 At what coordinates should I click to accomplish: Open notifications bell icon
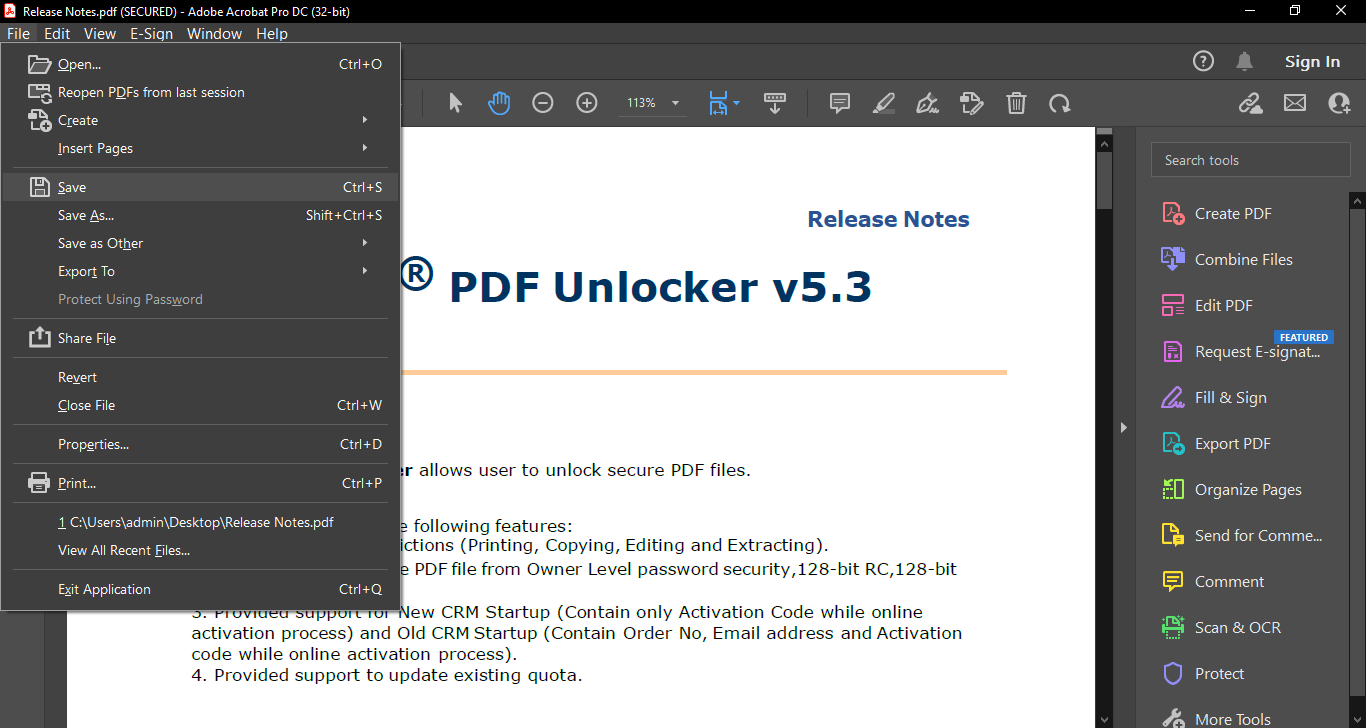click(x=1244, y=61)
